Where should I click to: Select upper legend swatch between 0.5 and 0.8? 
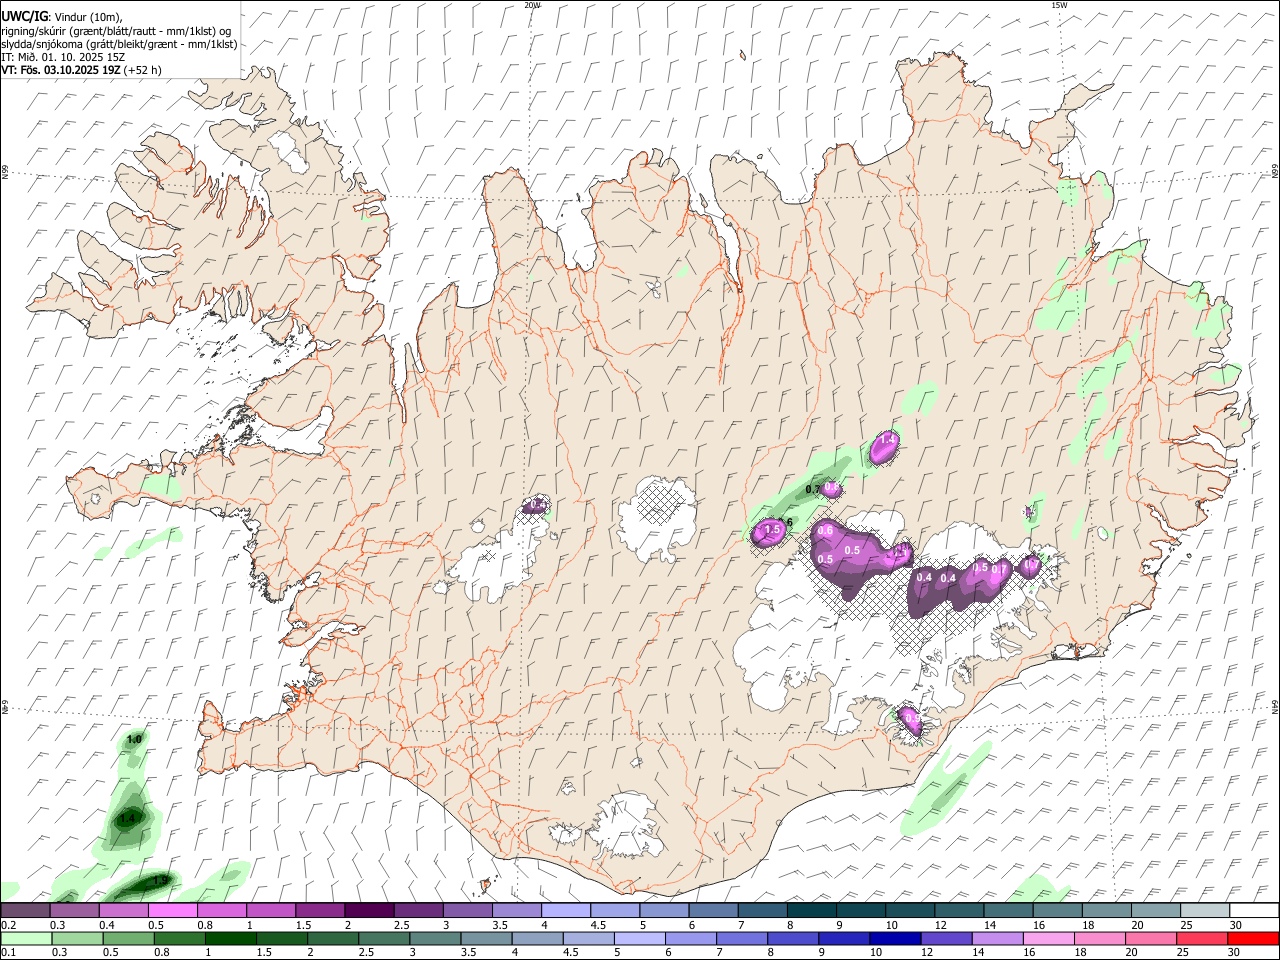[172, 910]
